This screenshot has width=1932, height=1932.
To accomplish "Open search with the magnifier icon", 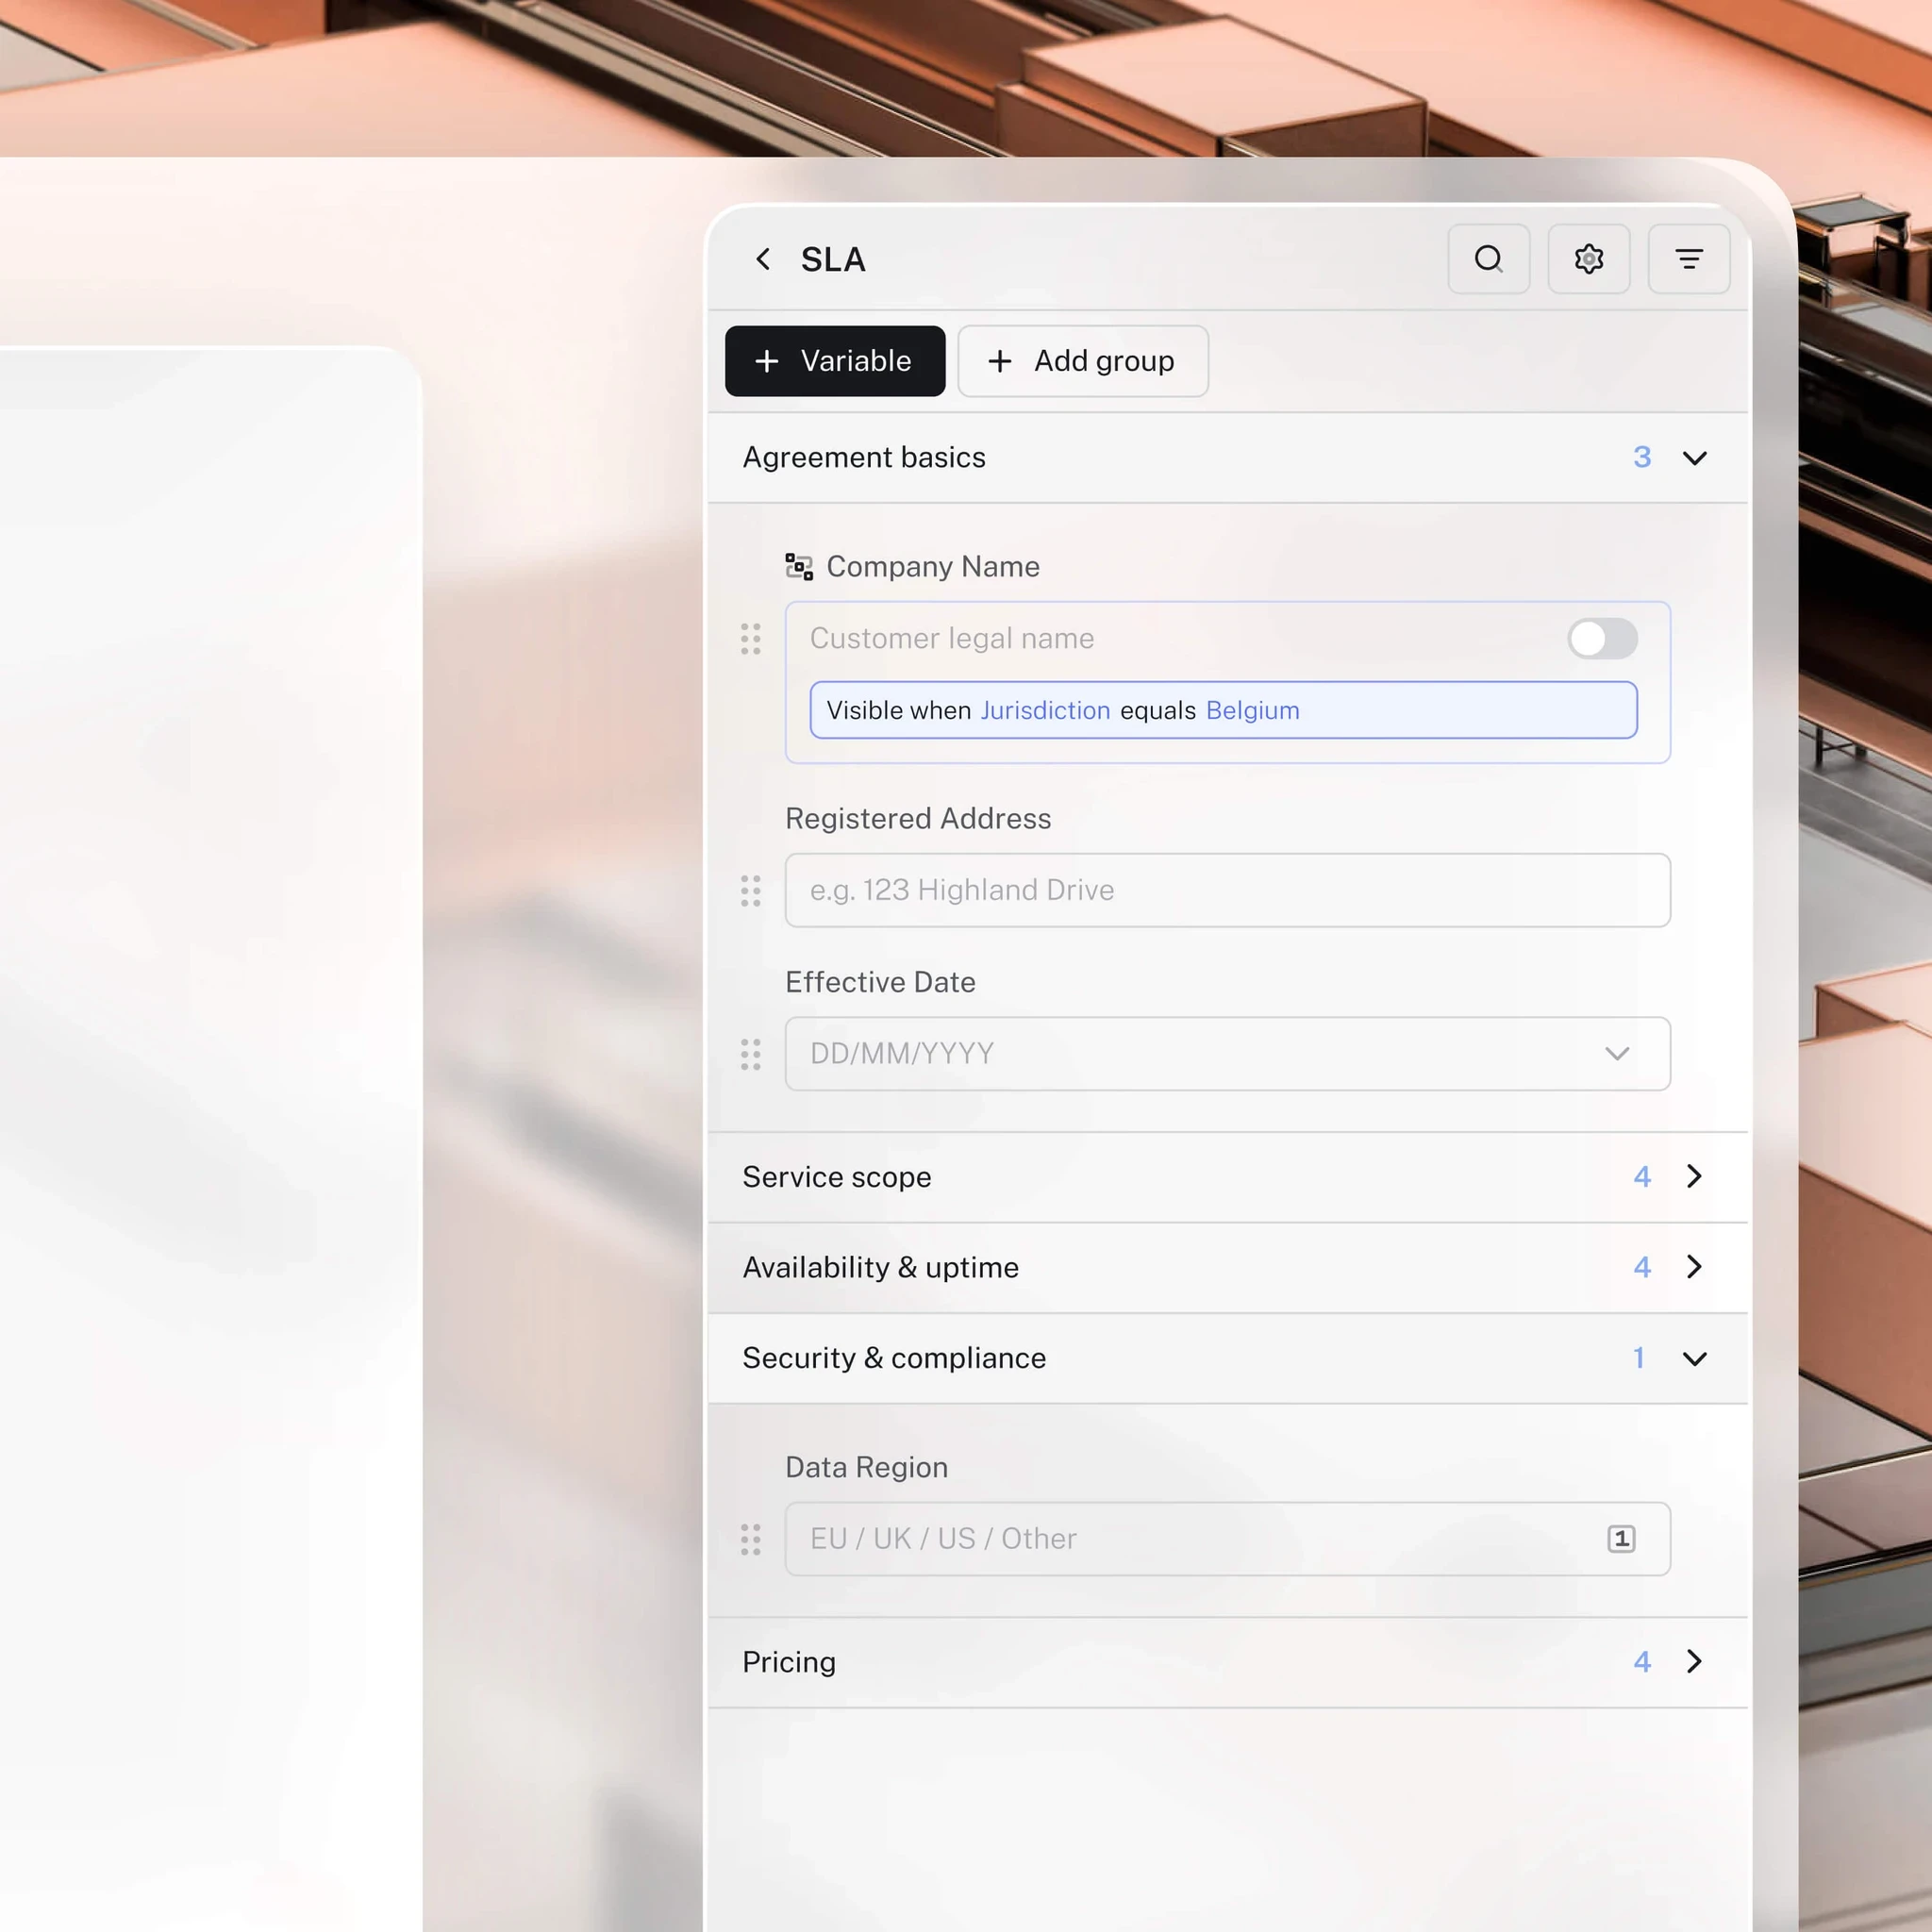I will pos(1488,260).
